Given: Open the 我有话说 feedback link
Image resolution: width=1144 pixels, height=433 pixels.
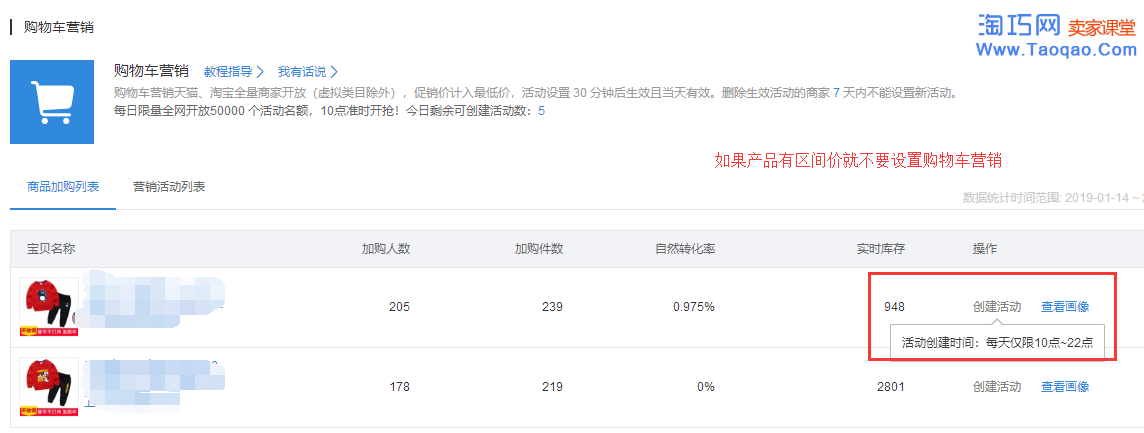Looking at the screenshot, I should 302,72.
